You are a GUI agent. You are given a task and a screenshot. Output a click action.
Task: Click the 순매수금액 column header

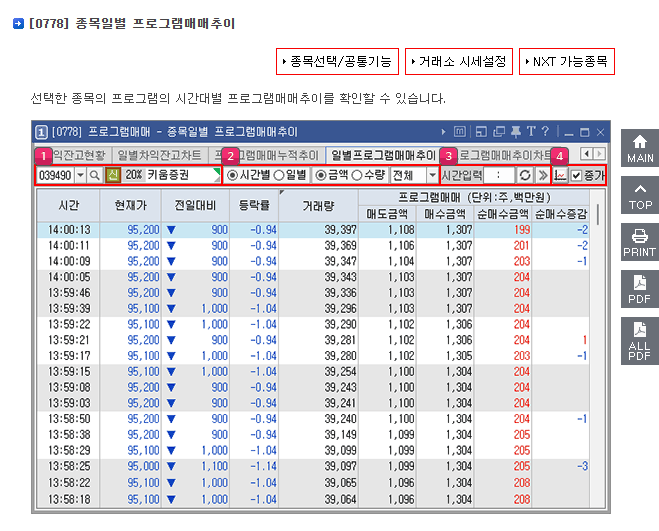pos(503,214)
